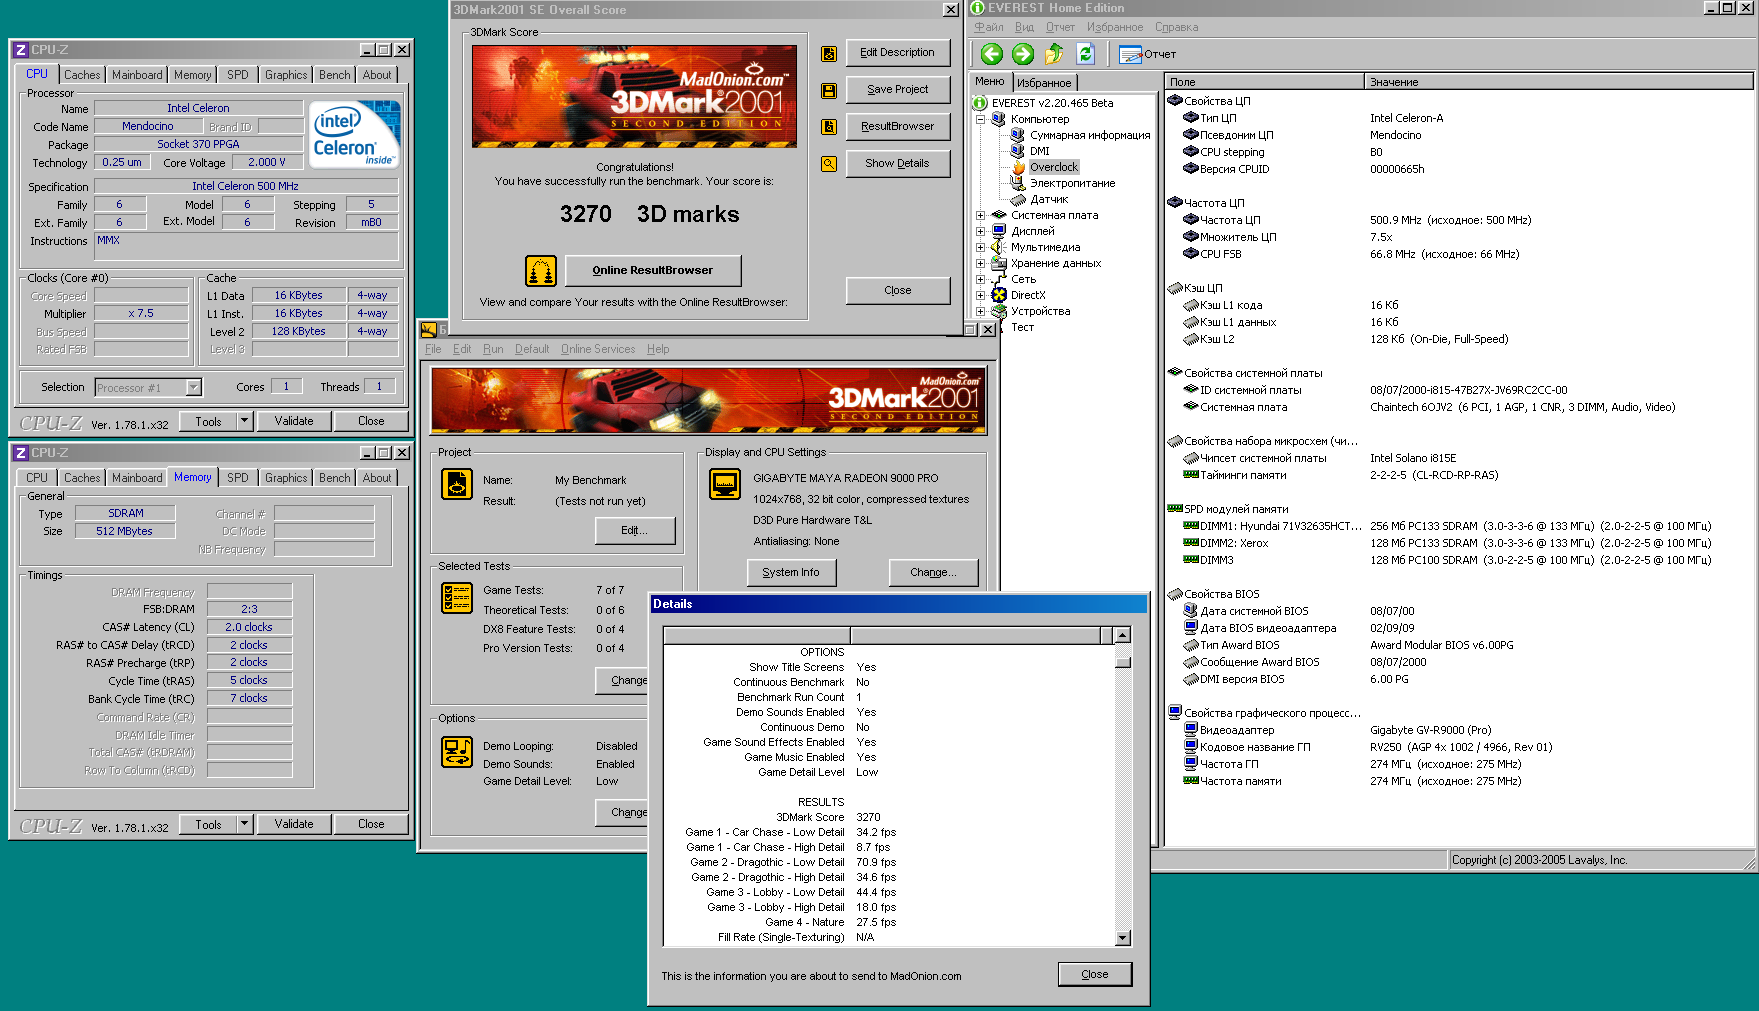
Task: Expand the Дисплей tree node
Action: click(x=981, y=231)
